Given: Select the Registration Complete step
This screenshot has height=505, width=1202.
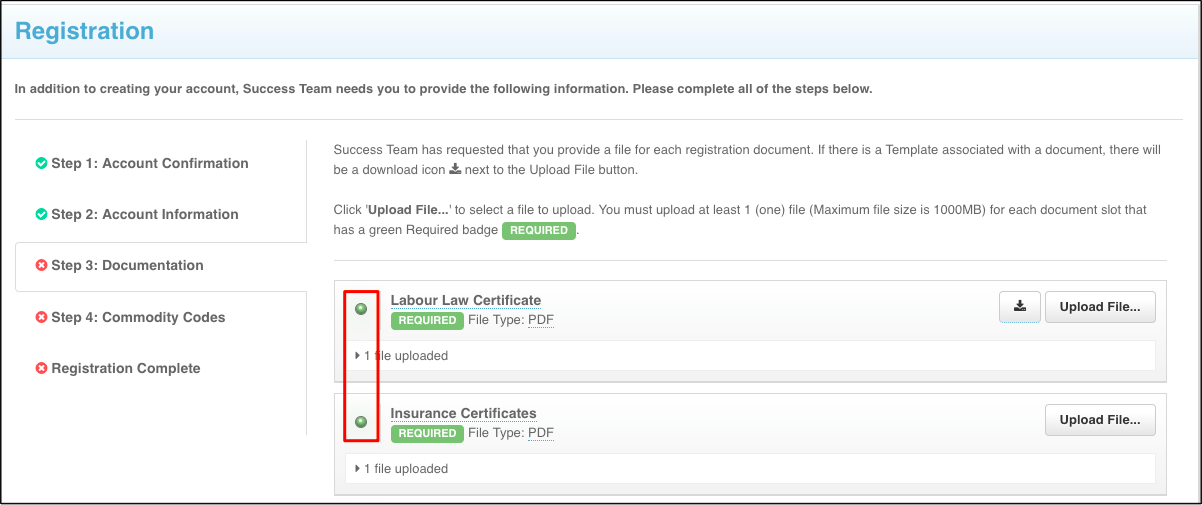Looking at the screenshot, I should click(126, 369).
